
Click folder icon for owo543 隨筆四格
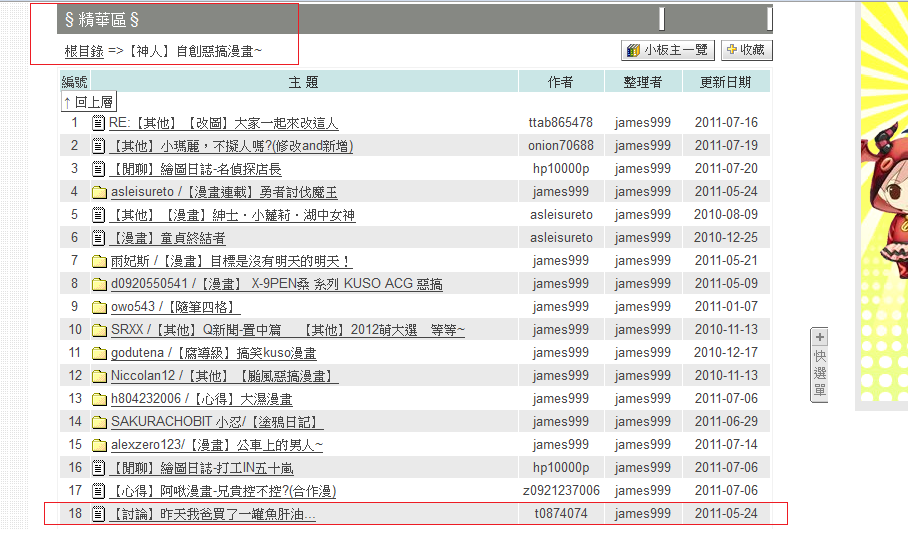99,307
